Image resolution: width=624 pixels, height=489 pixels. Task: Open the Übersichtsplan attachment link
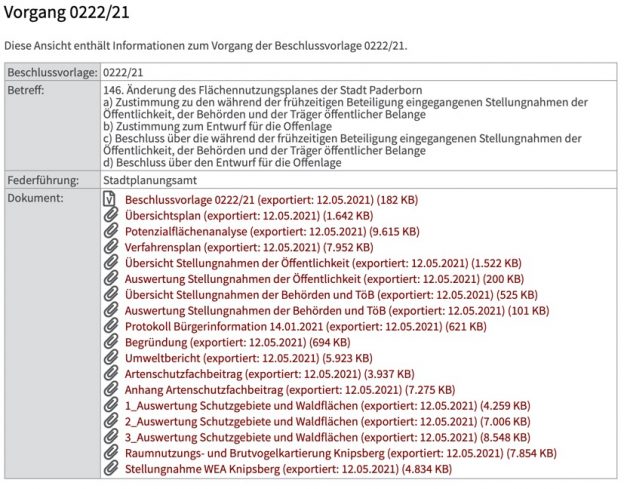pos(249,216)
